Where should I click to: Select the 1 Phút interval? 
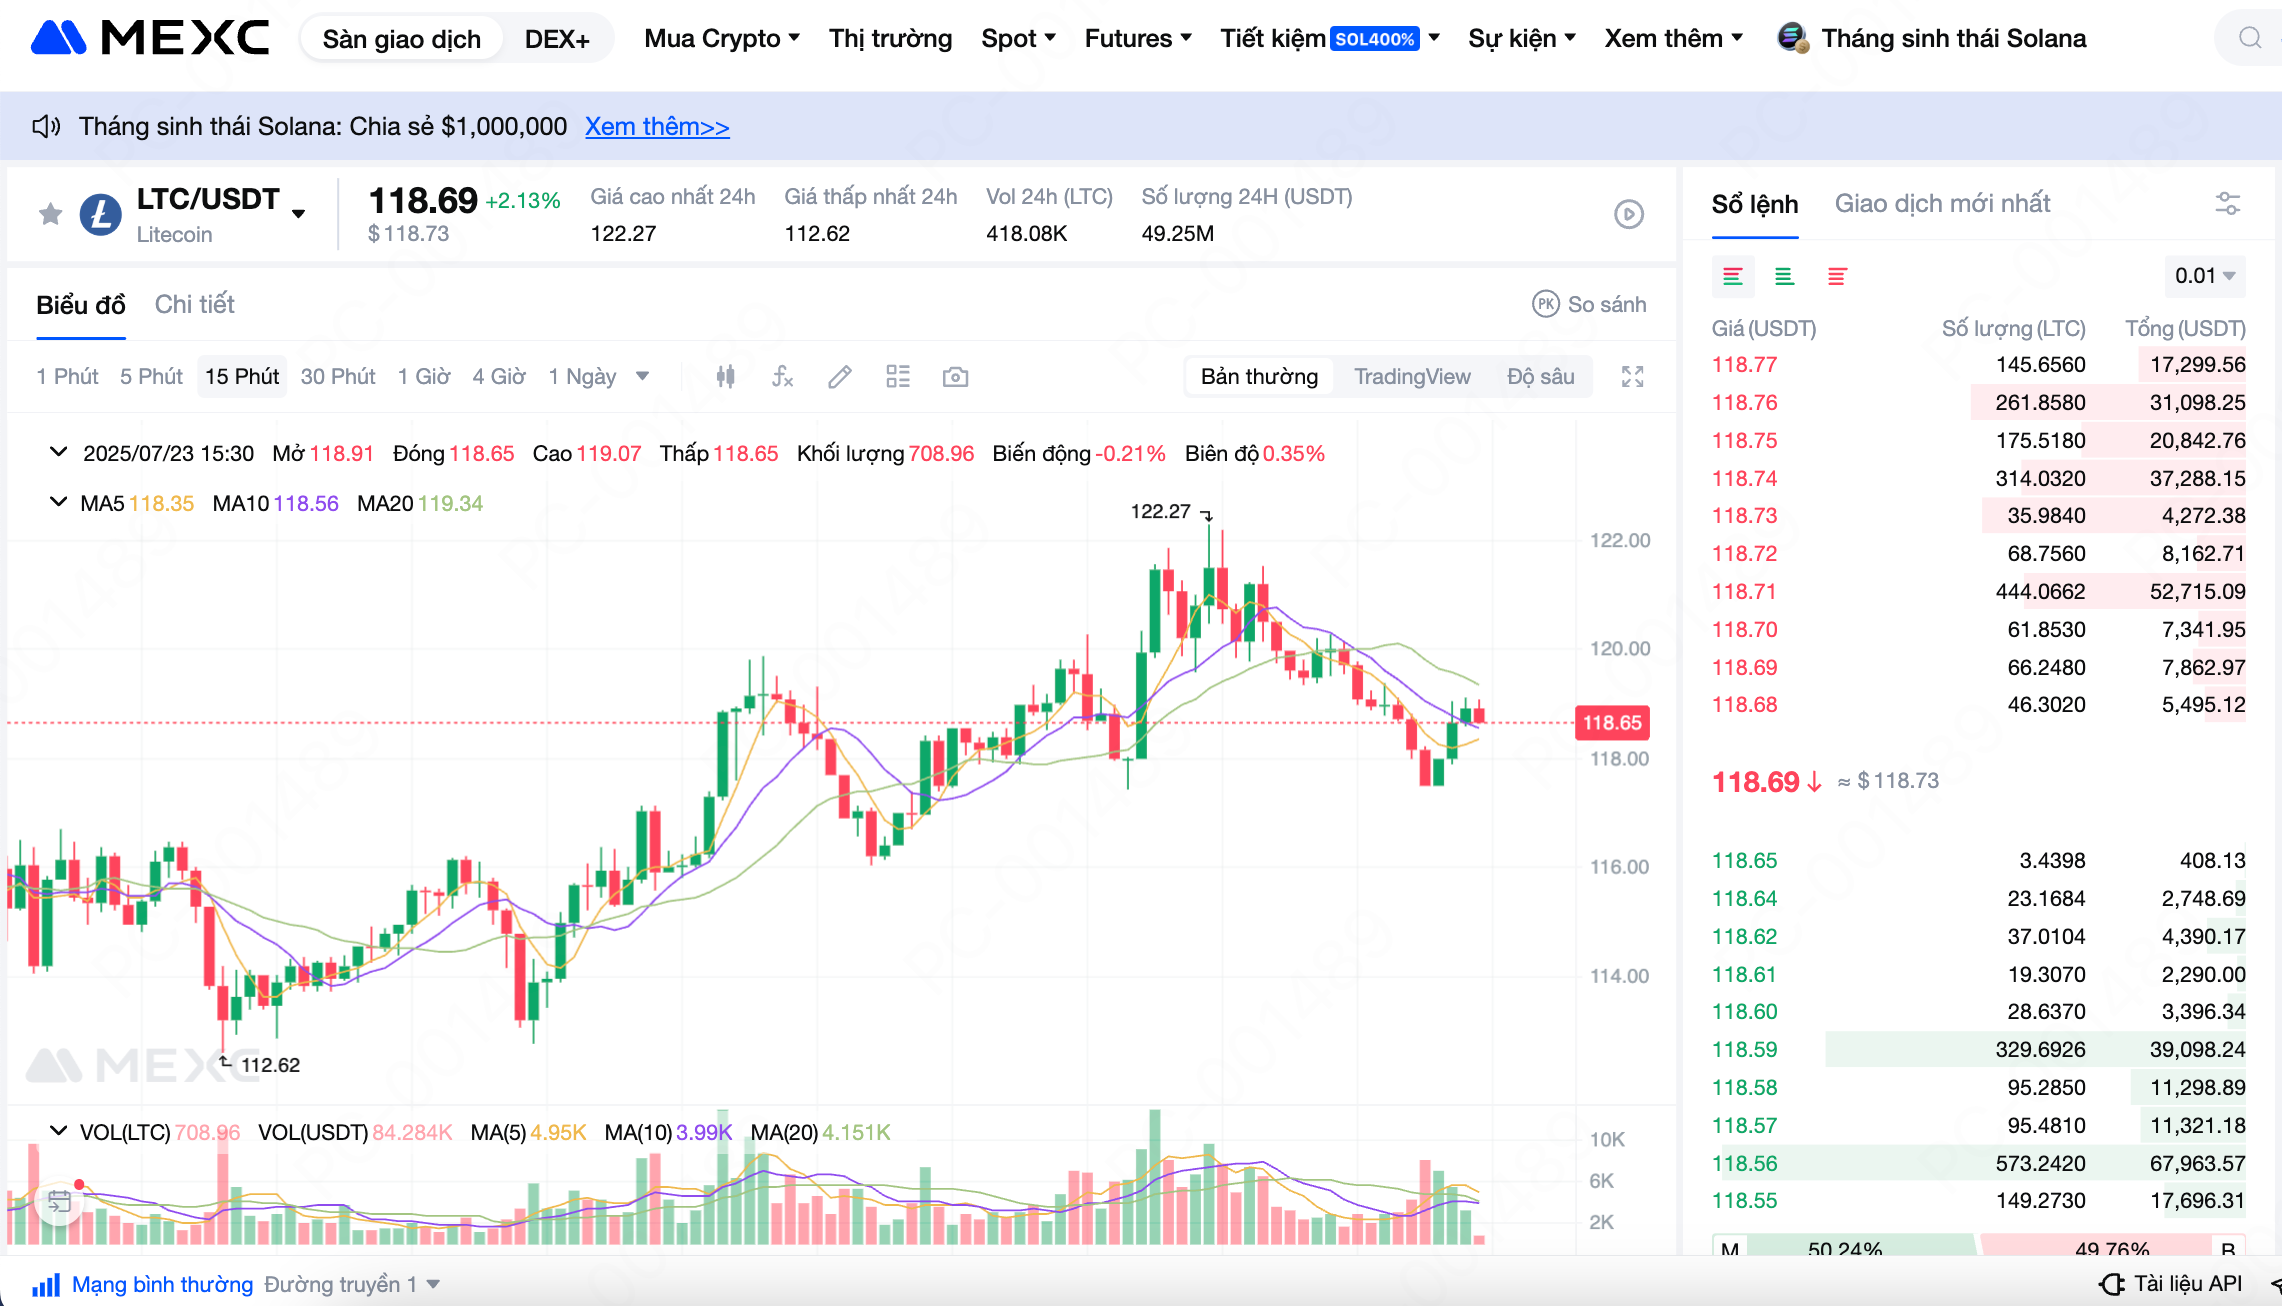point(67,377)
